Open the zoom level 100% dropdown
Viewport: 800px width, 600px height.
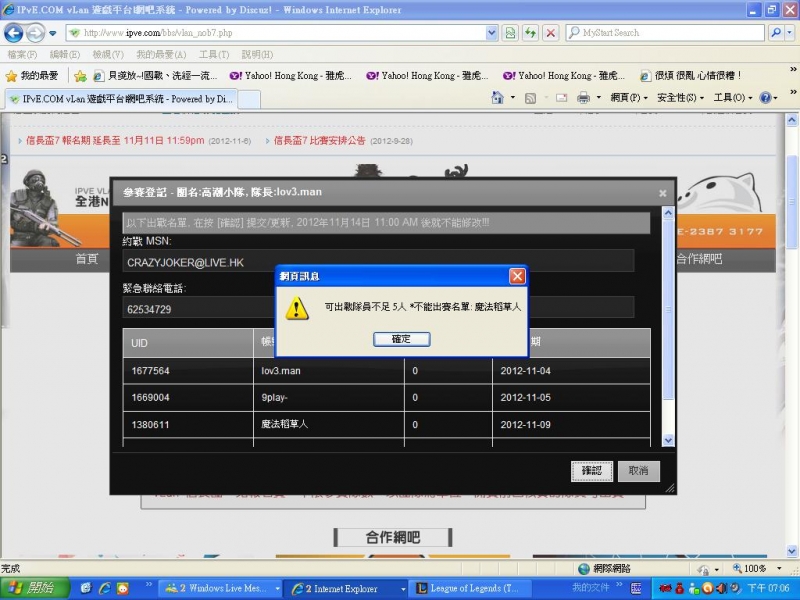(x=779, y=568)
